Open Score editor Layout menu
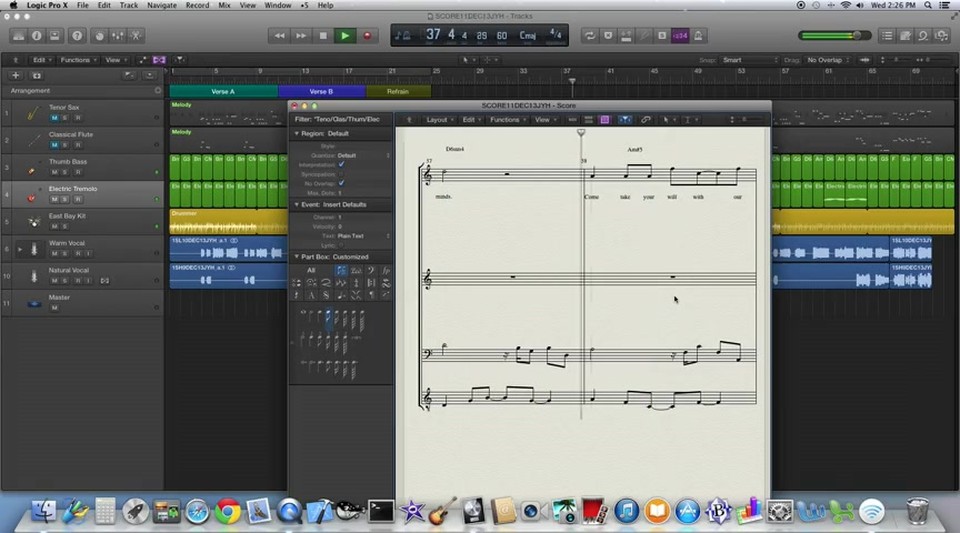Viewport: 960px width, 533px height. pos(439,120)
